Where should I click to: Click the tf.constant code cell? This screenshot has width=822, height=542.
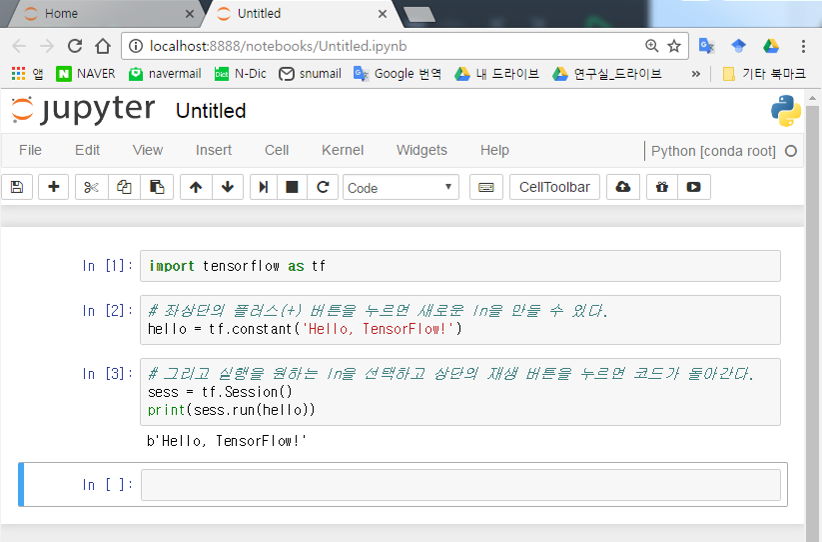460,320
